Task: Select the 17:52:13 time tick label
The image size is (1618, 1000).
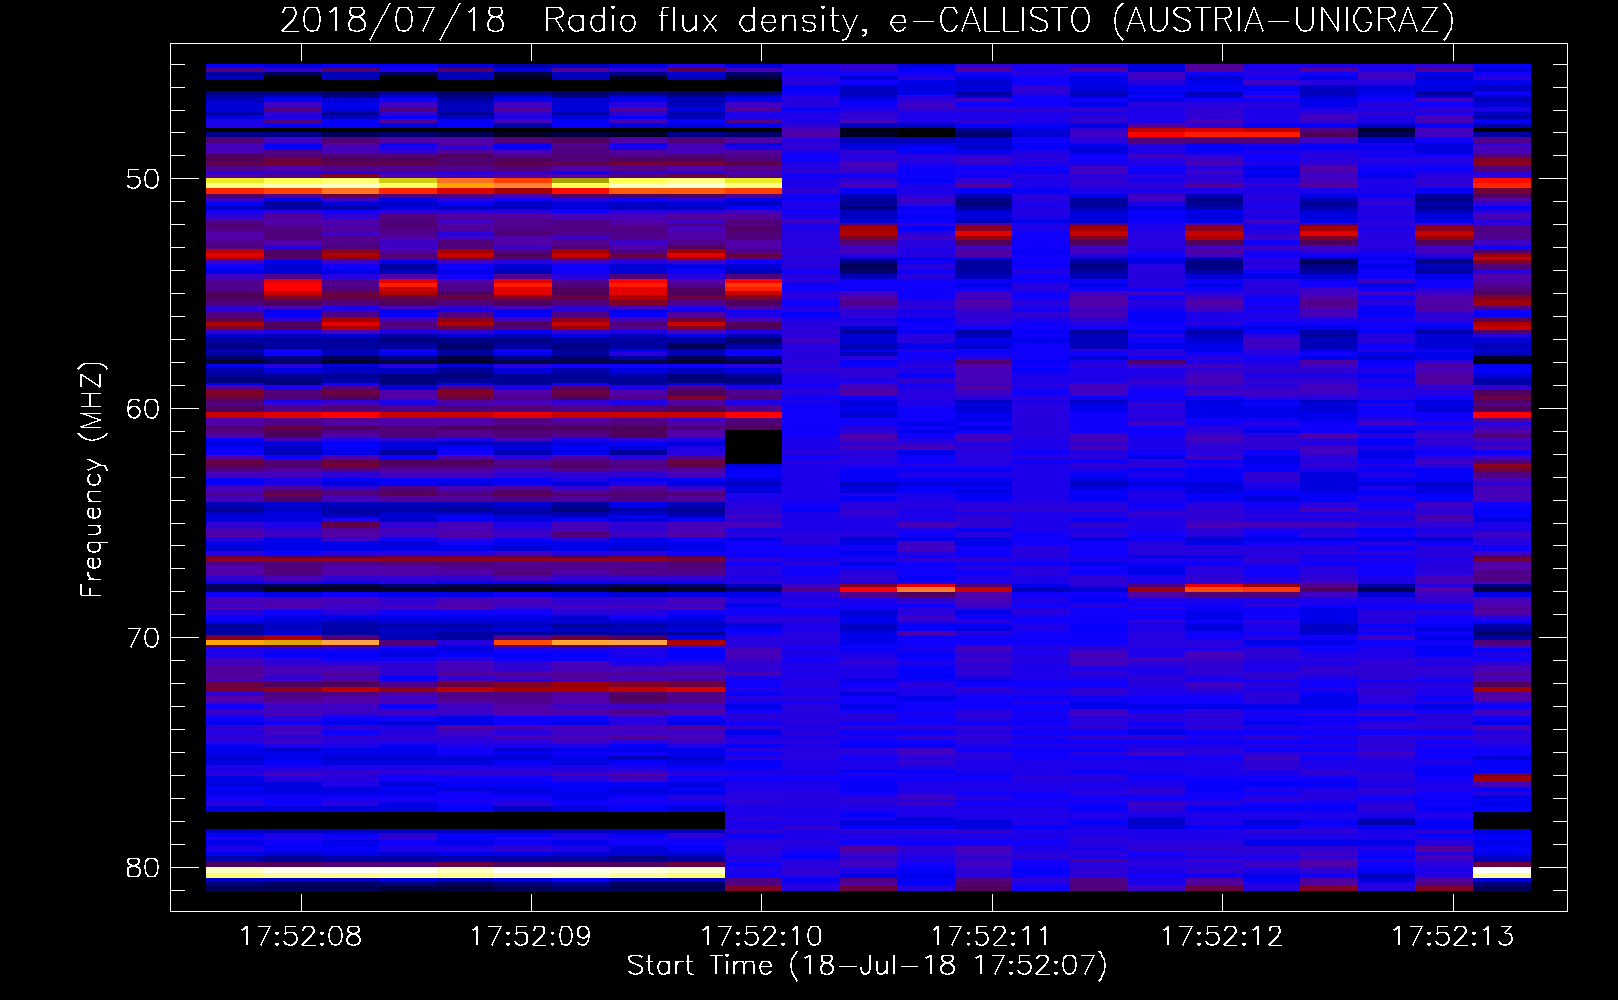Action: (1452, 936)
